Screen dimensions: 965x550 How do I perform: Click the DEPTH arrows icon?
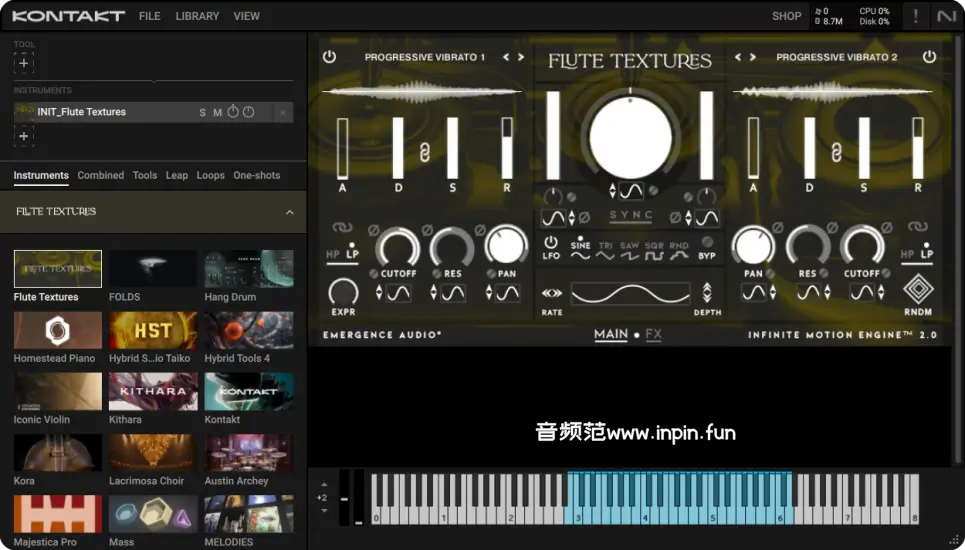point(707,293)
